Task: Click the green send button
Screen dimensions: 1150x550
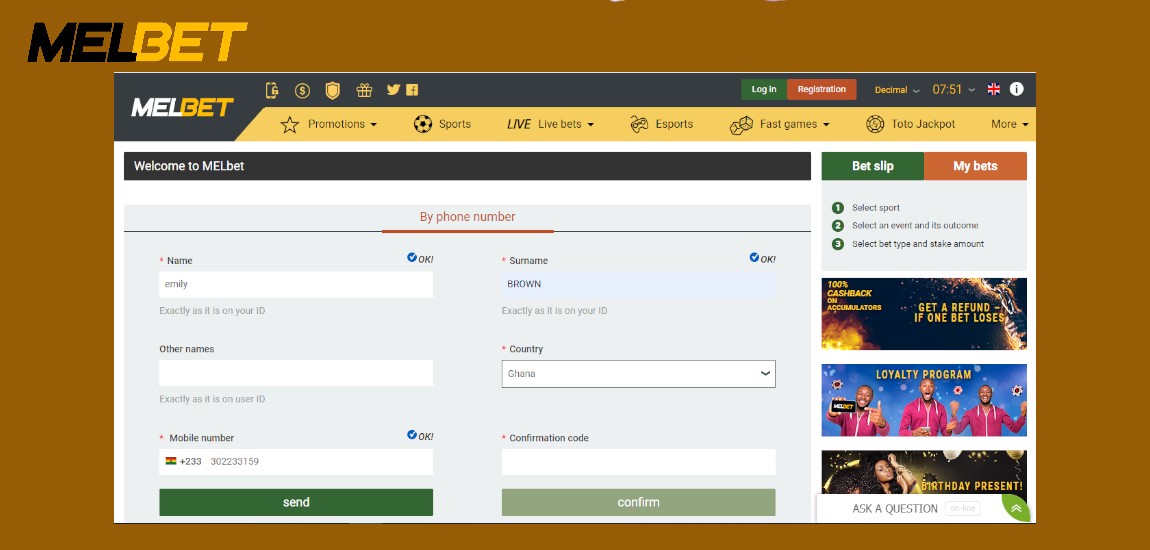Action: click(x=296, y=502)
